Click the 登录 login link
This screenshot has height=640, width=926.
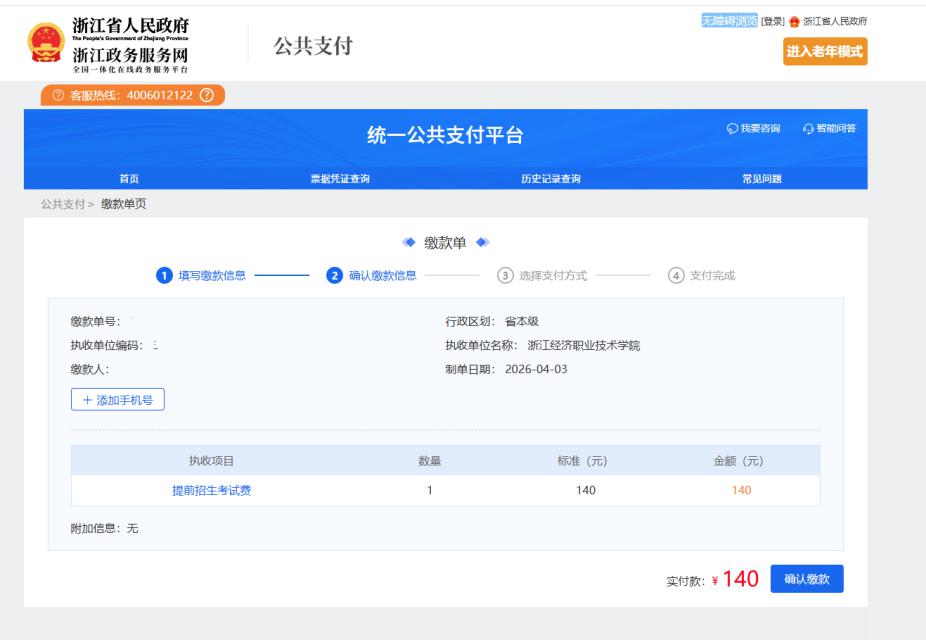coord(772,21)
